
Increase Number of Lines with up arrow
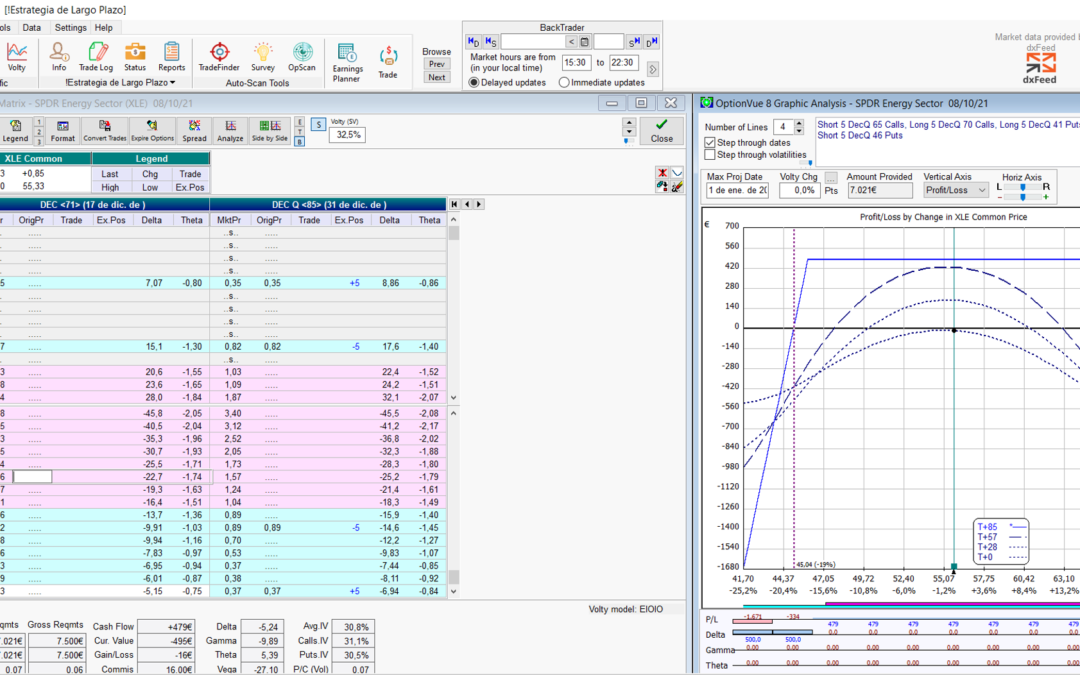(x=799, y=123)
